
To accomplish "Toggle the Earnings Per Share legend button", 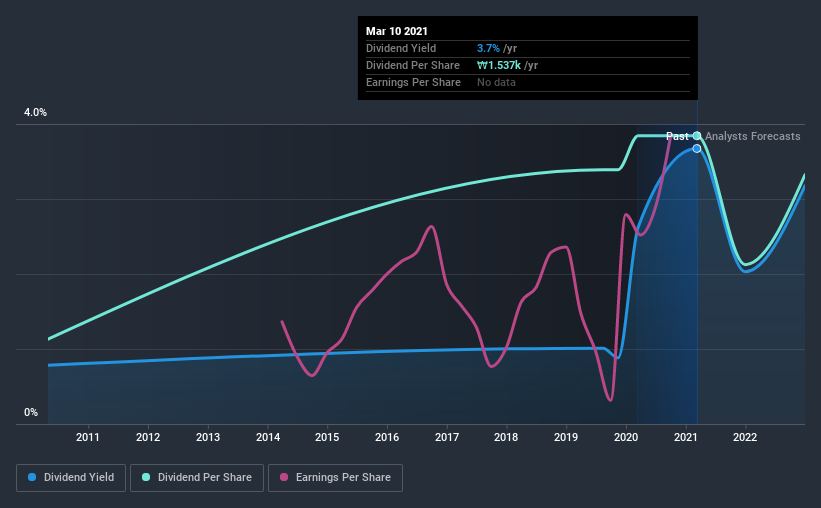I will [335, 478].
